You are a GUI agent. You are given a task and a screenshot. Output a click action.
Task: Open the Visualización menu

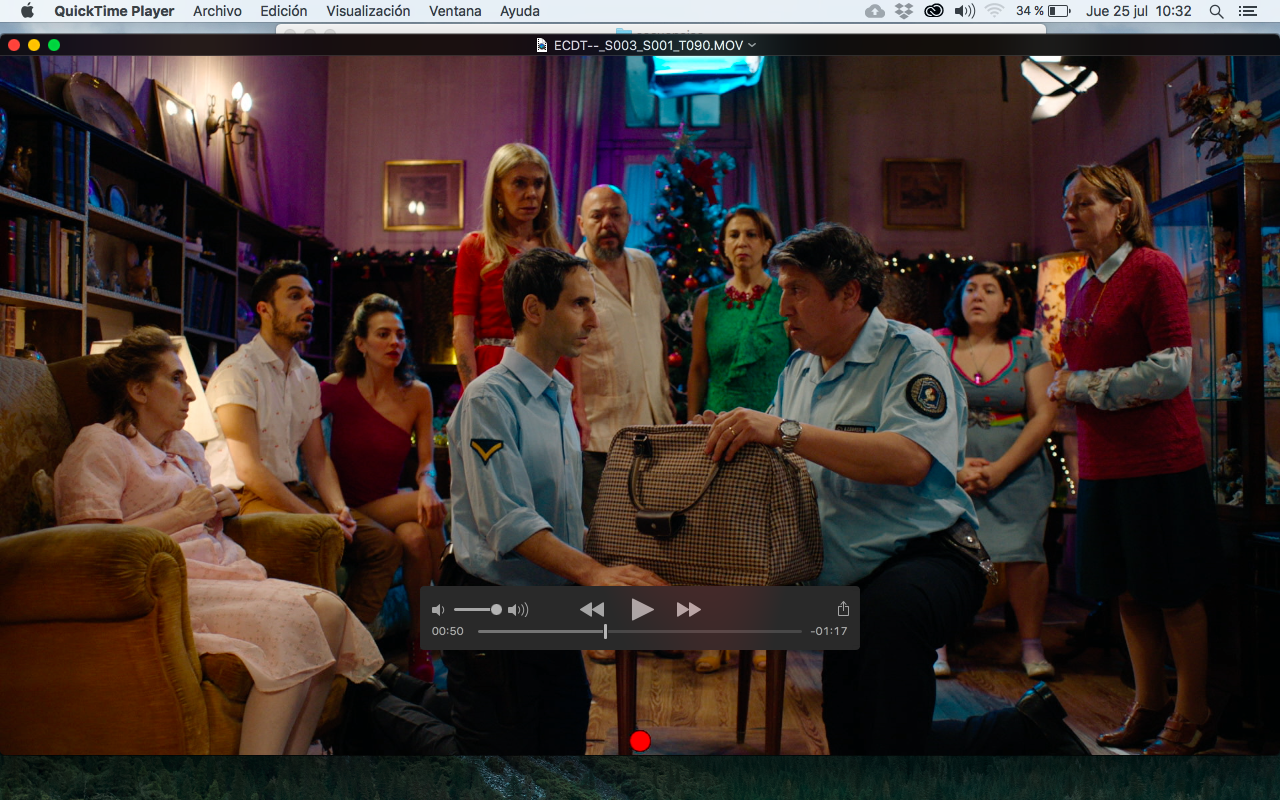click(x=368, y=11)
